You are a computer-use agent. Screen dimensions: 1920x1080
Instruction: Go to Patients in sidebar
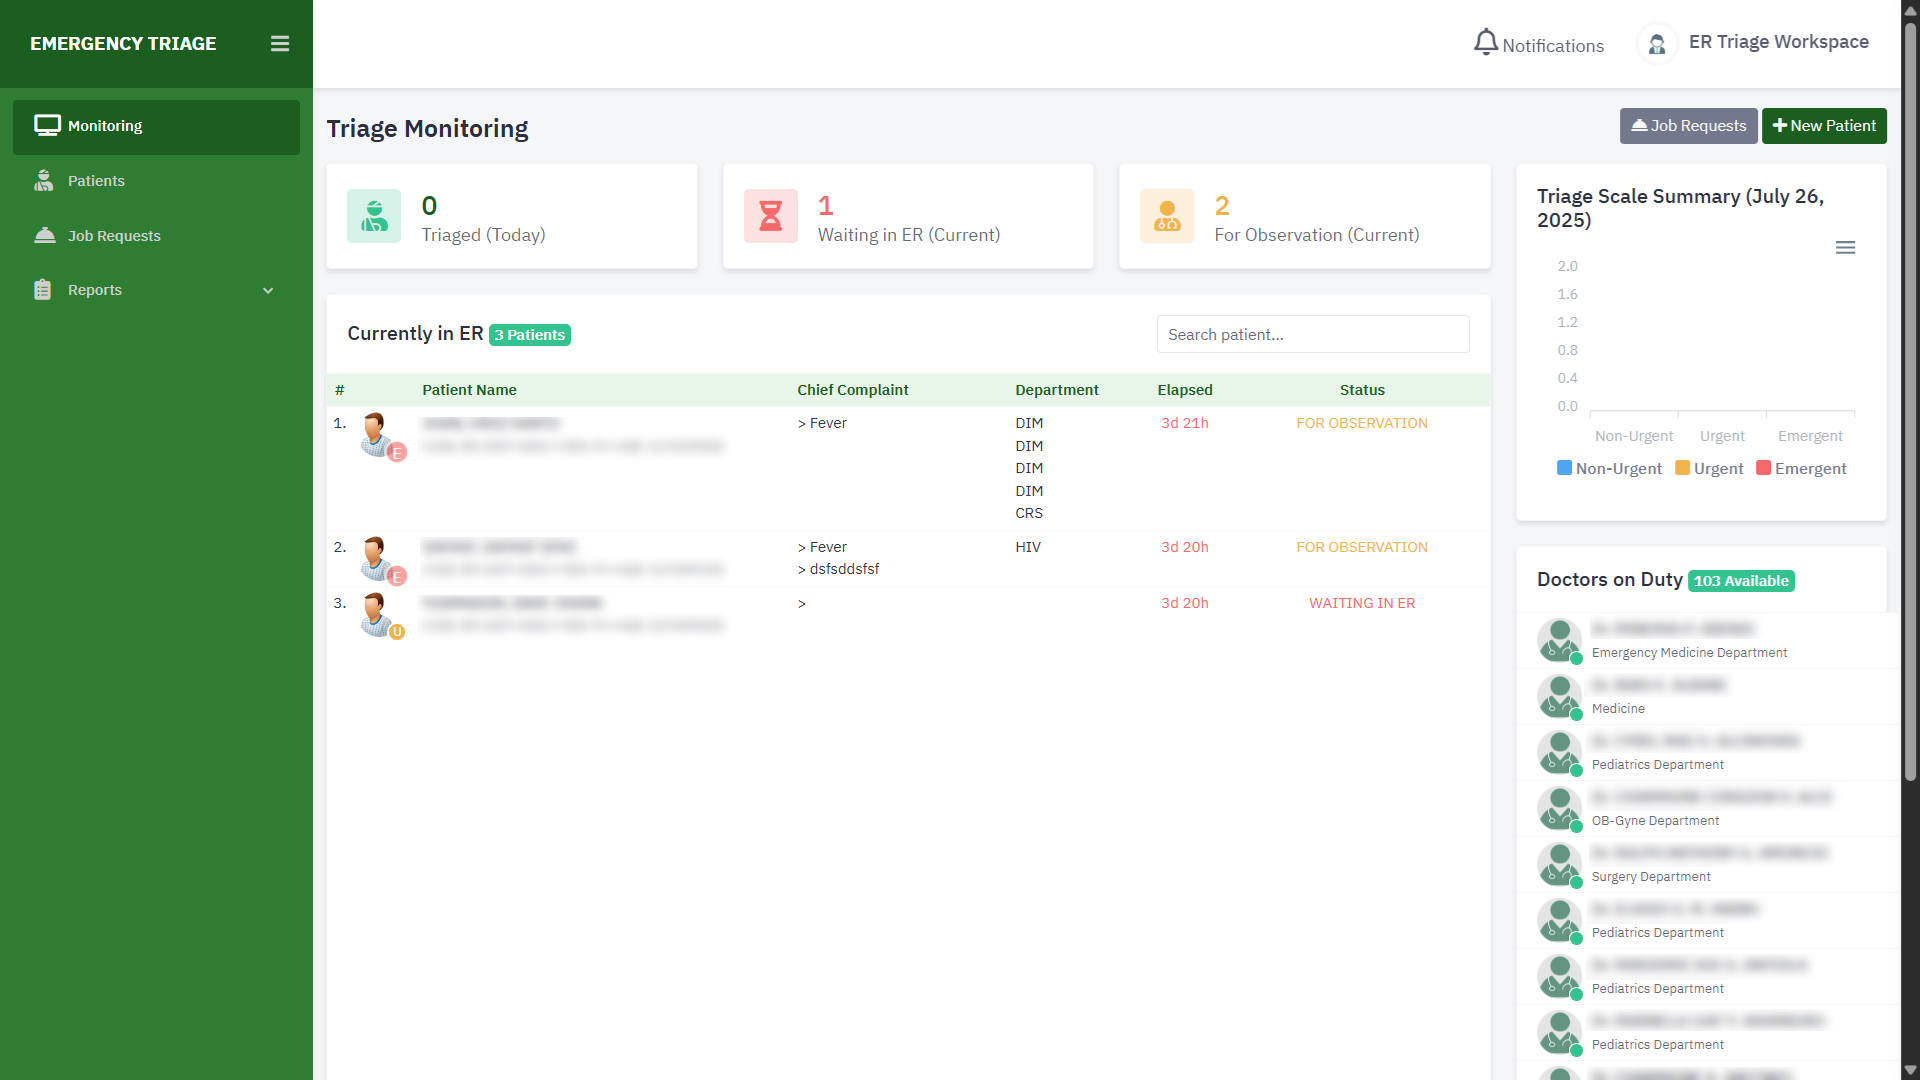pos(96,181)
